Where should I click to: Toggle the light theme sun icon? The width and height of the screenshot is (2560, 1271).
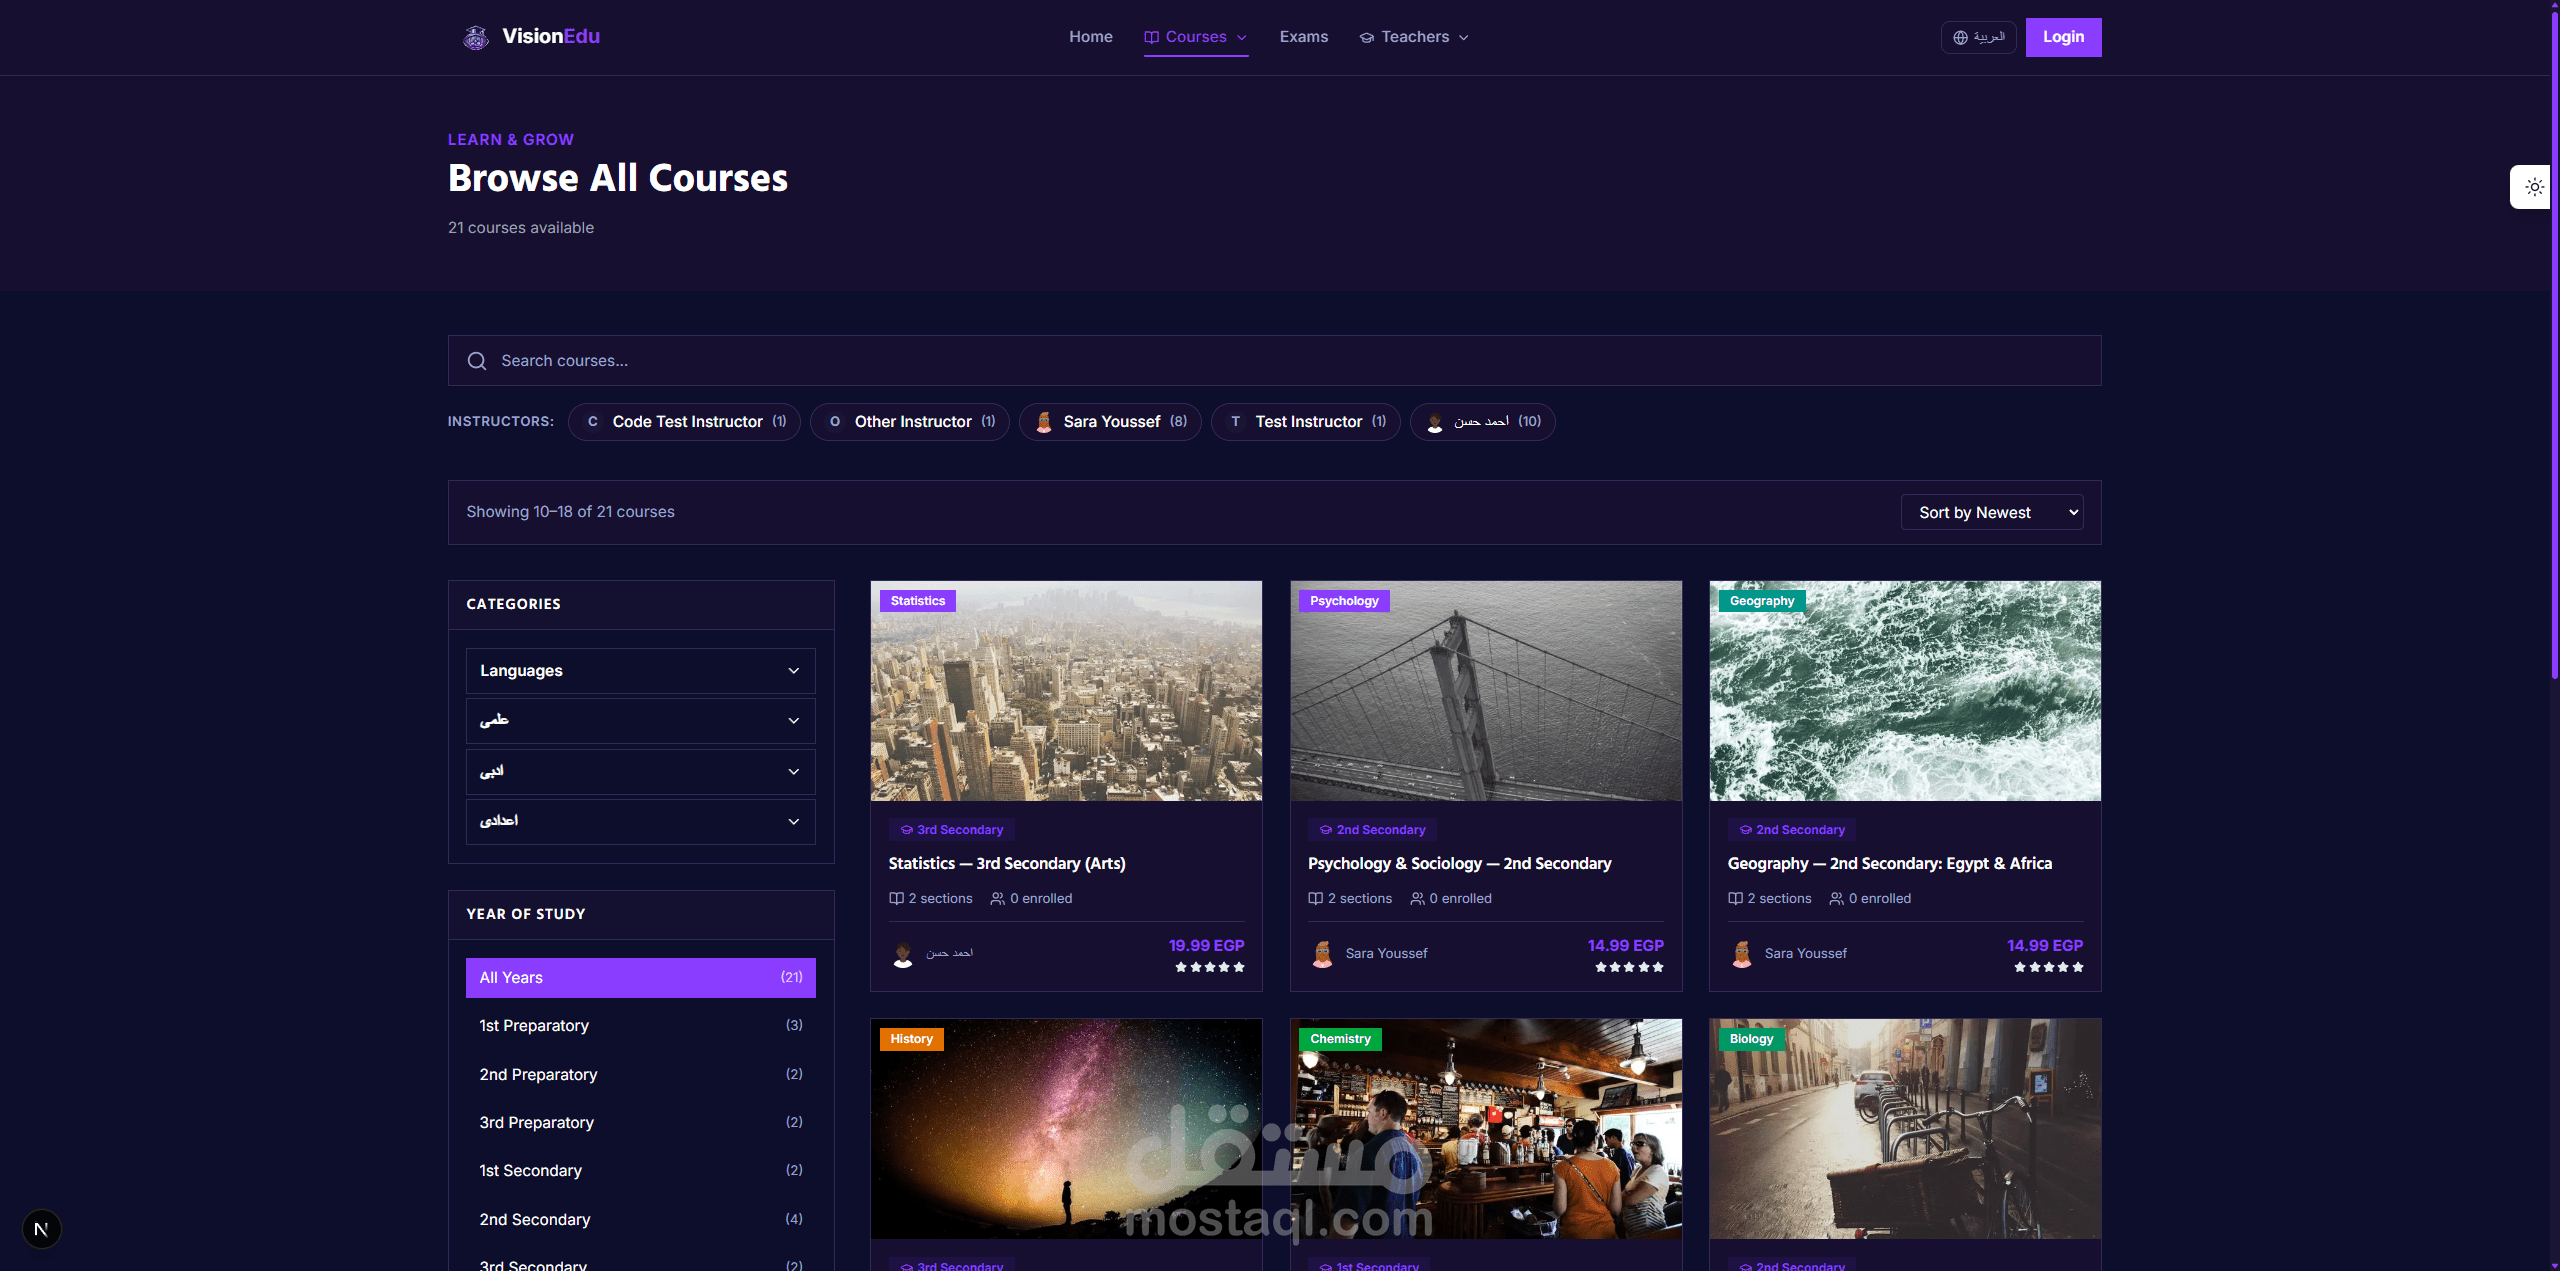pyautogui.click(x=2534, y=187)
